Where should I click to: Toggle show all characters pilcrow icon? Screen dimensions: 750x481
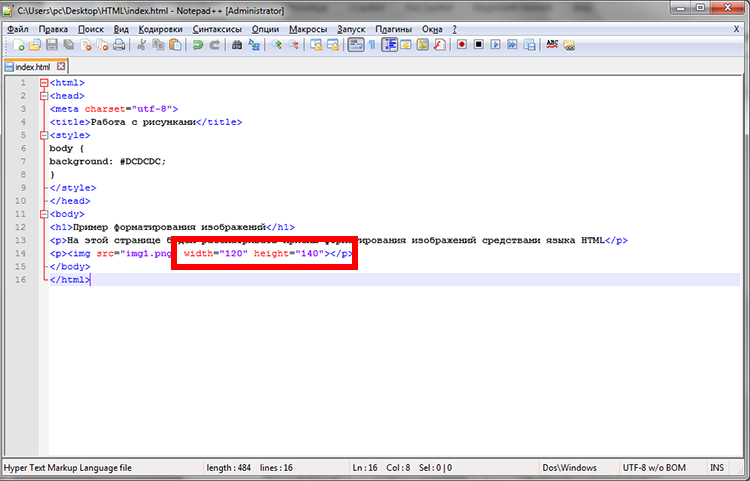pos(371,45)
